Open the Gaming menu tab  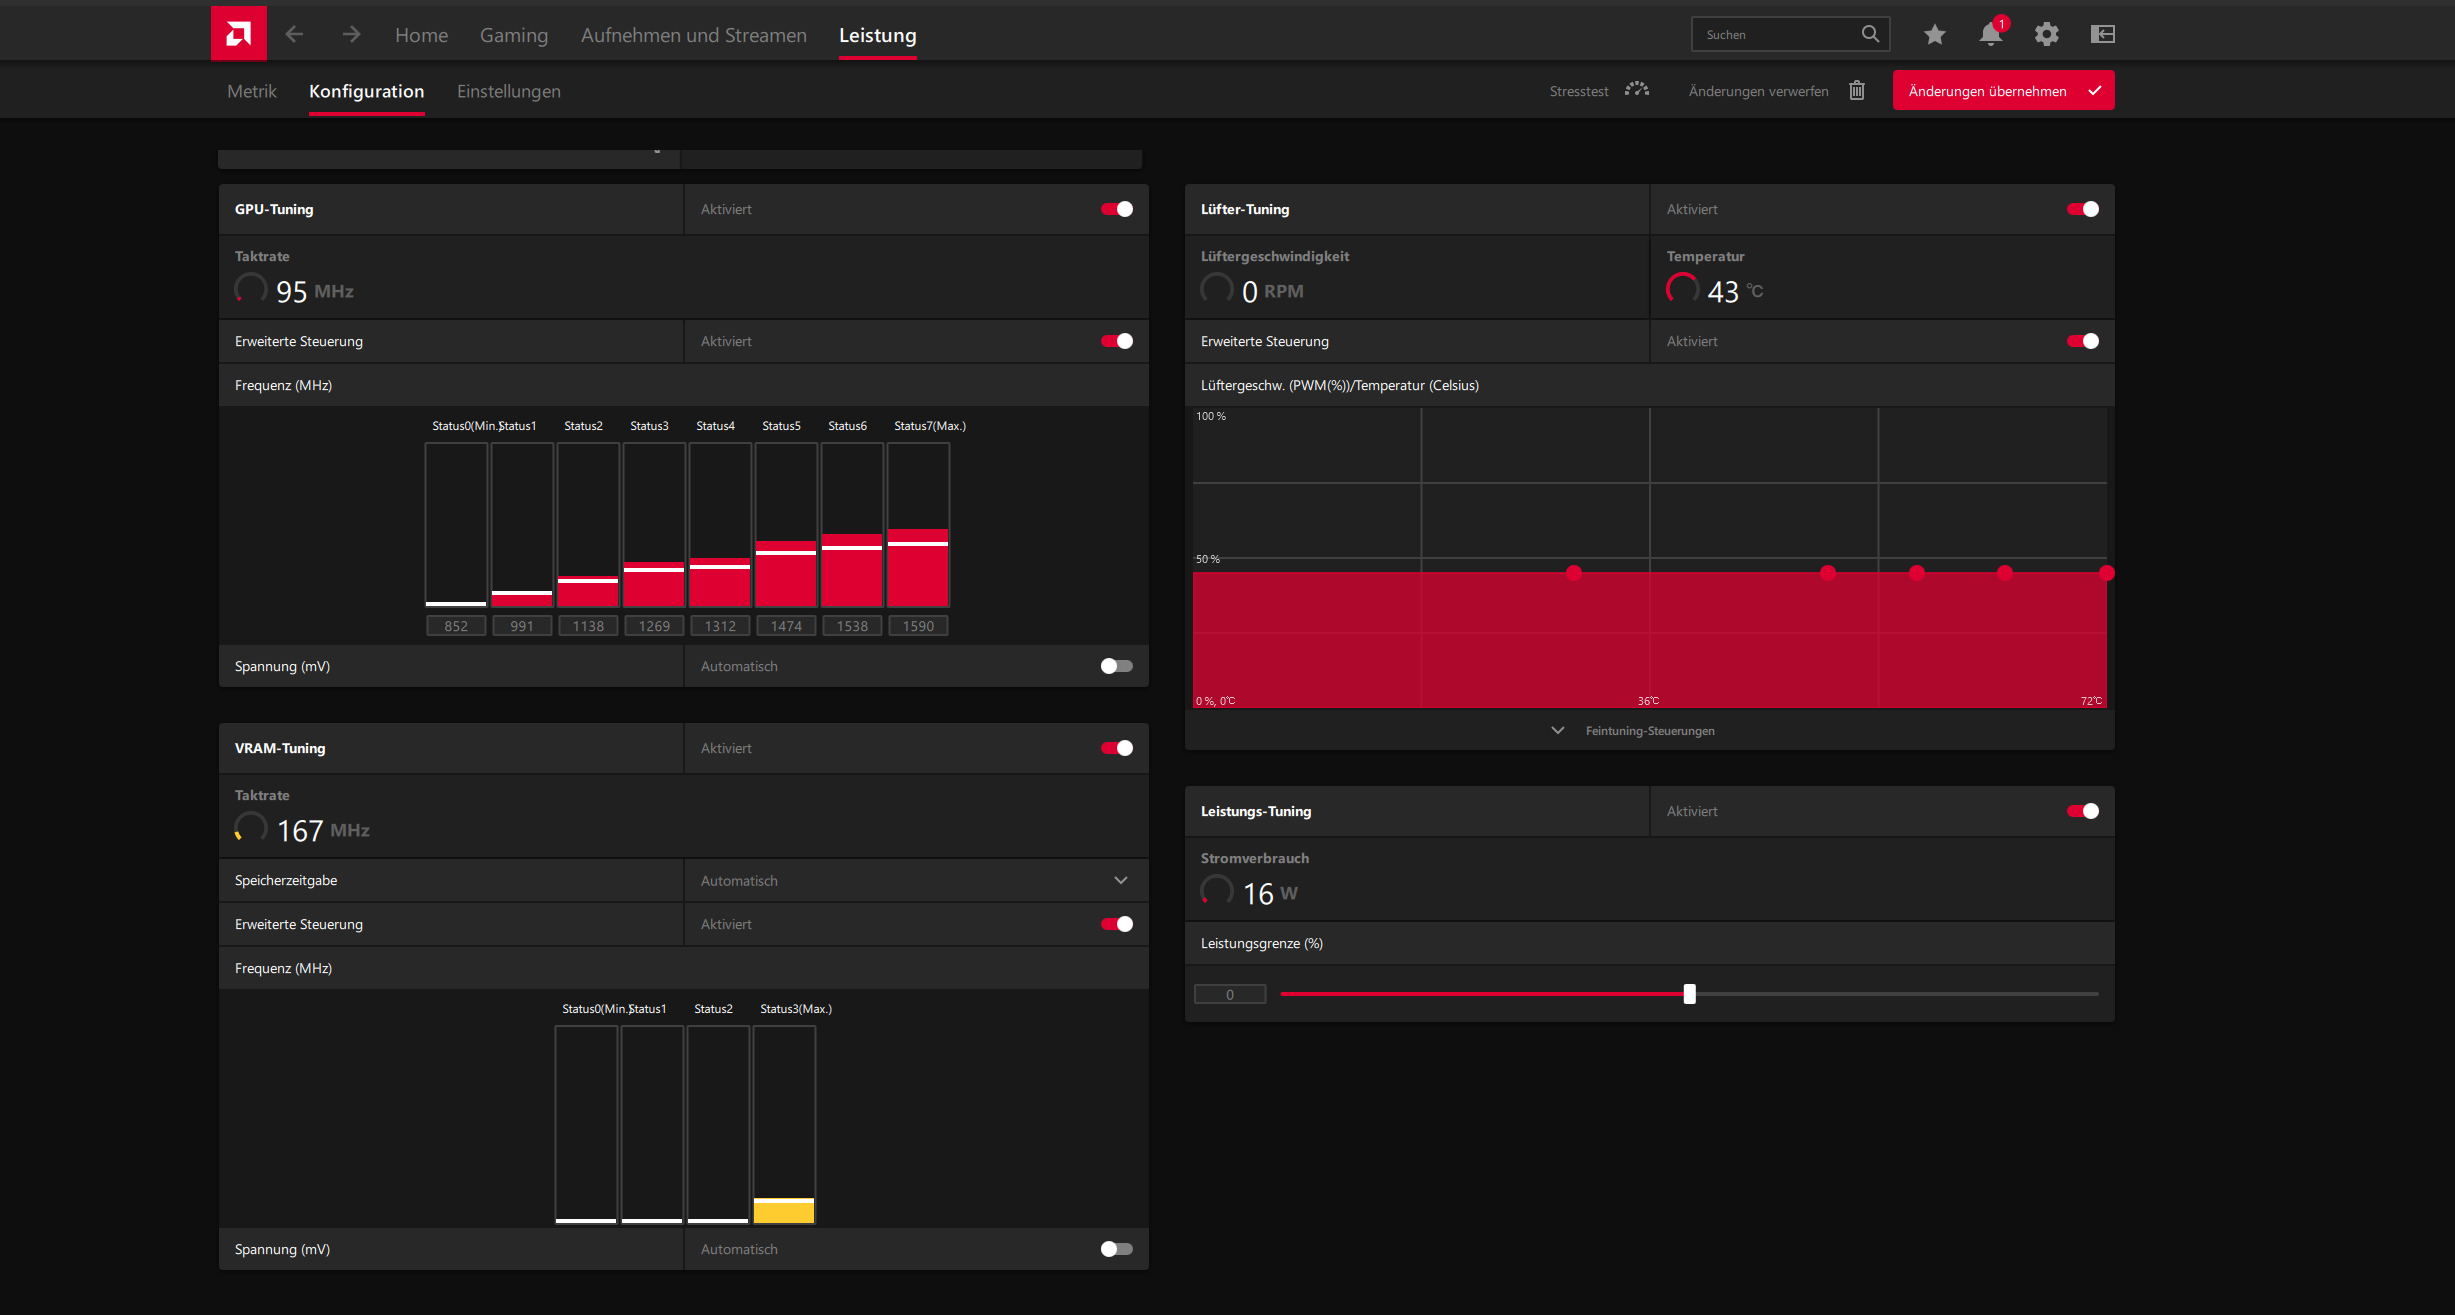click(x=514, y=35)
